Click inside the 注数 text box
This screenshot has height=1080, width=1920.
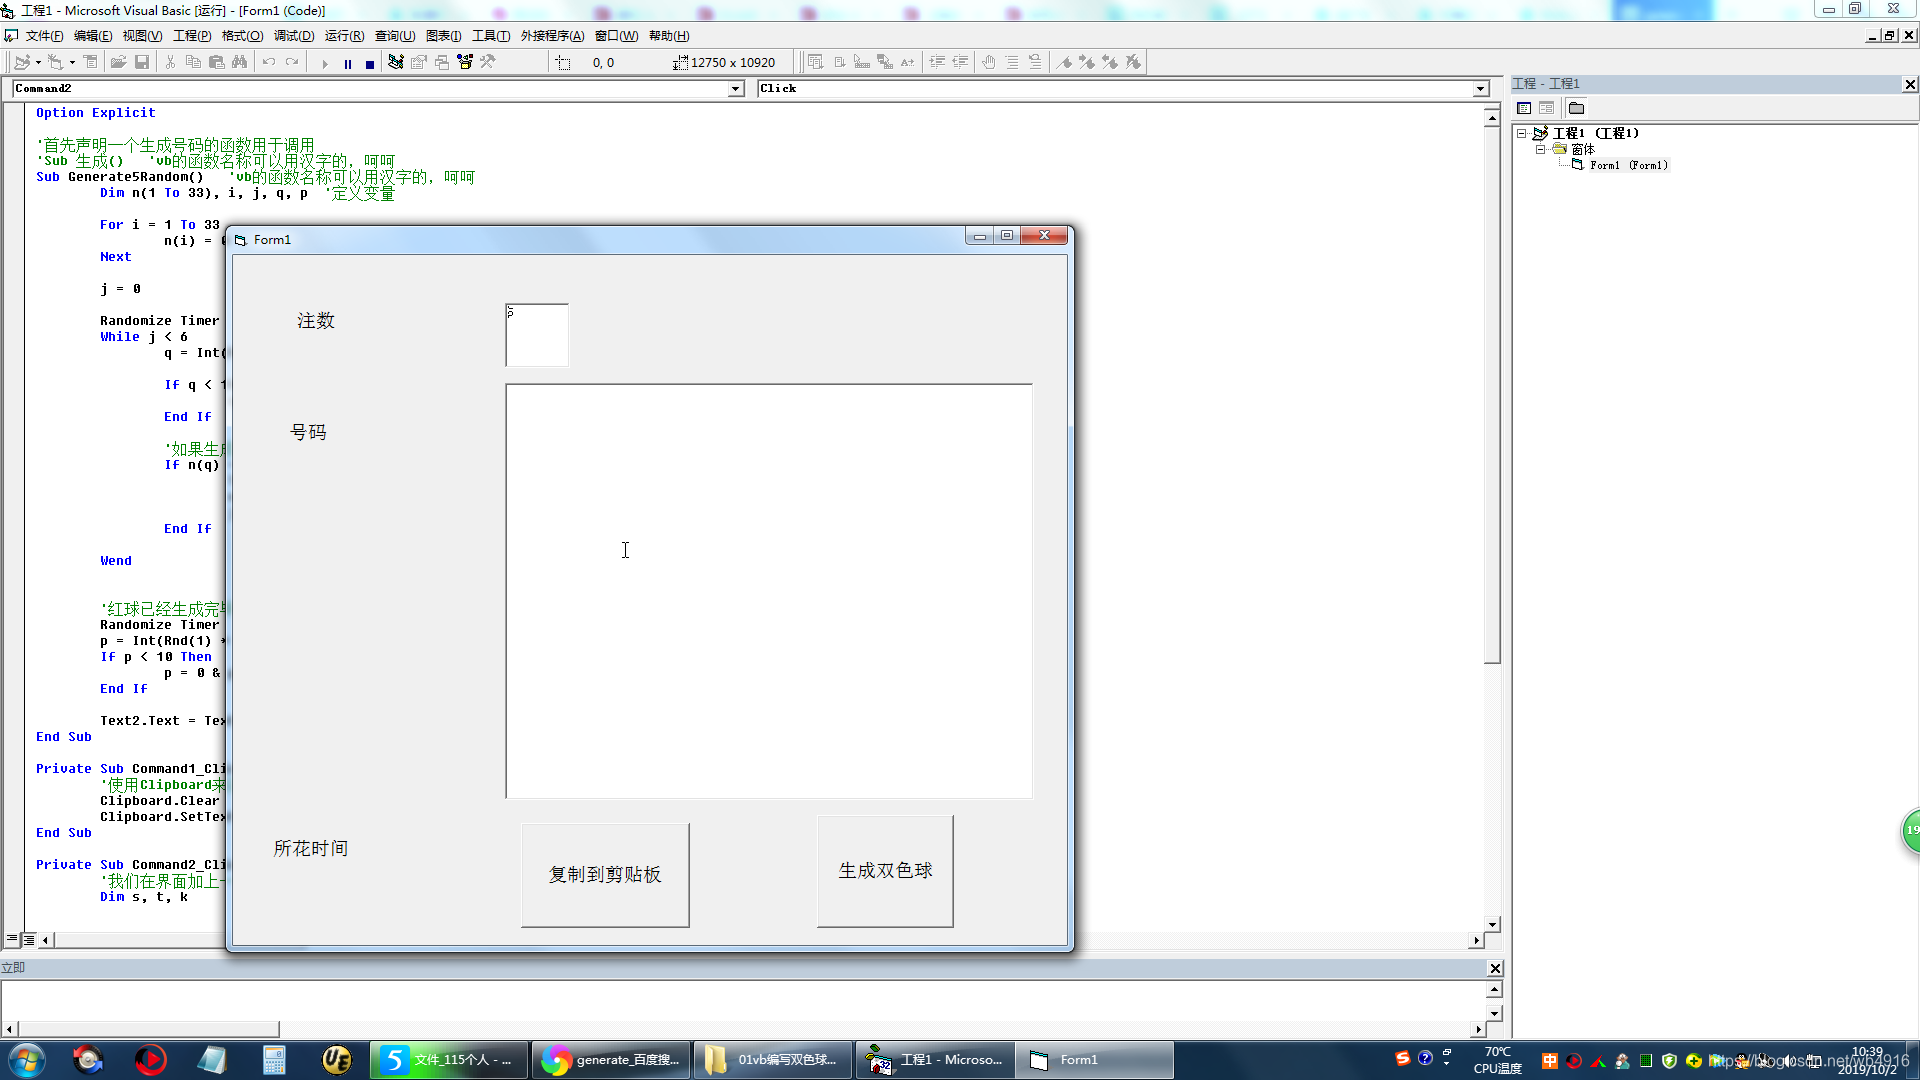pos(537,336)
